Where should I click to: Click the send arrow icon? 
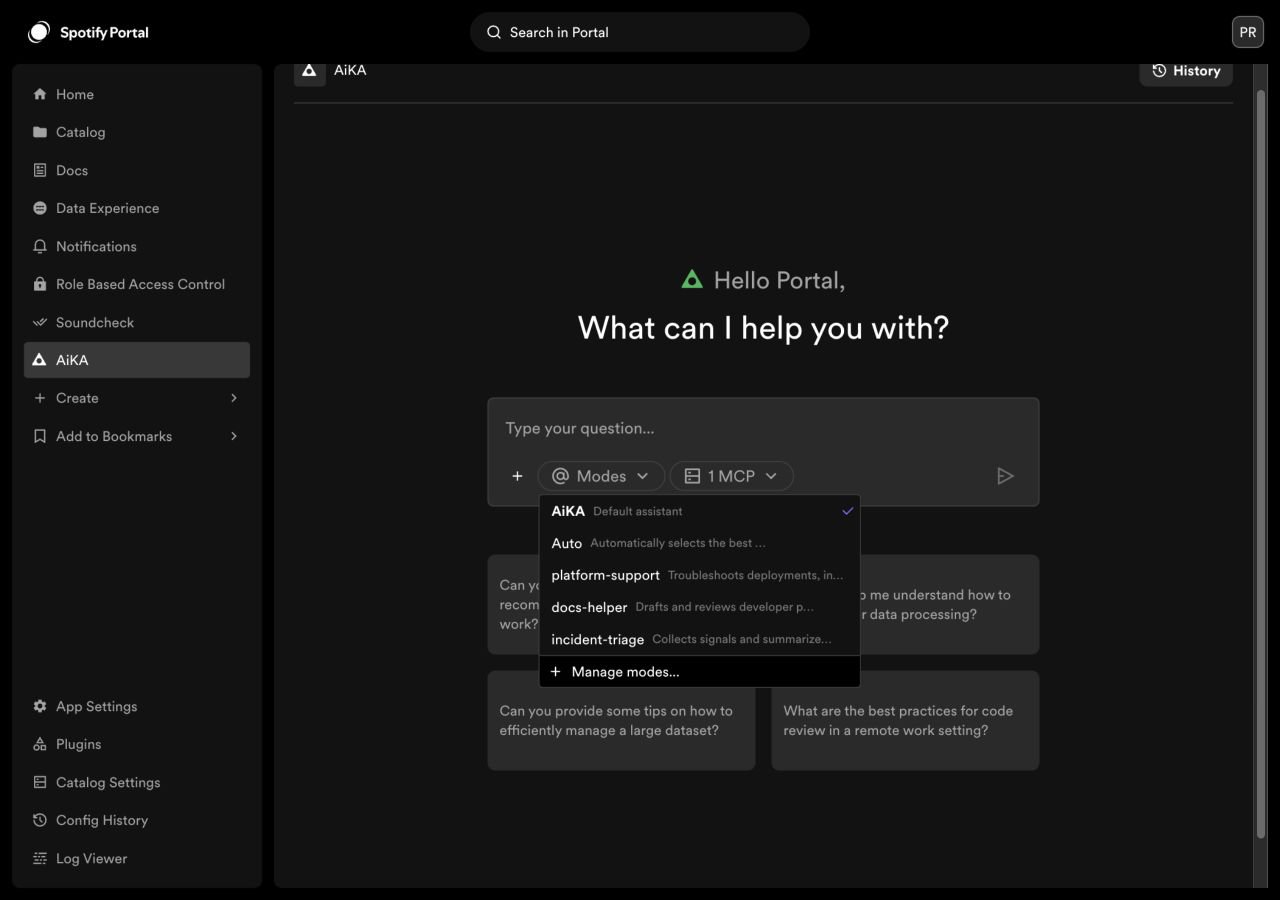1006,476
